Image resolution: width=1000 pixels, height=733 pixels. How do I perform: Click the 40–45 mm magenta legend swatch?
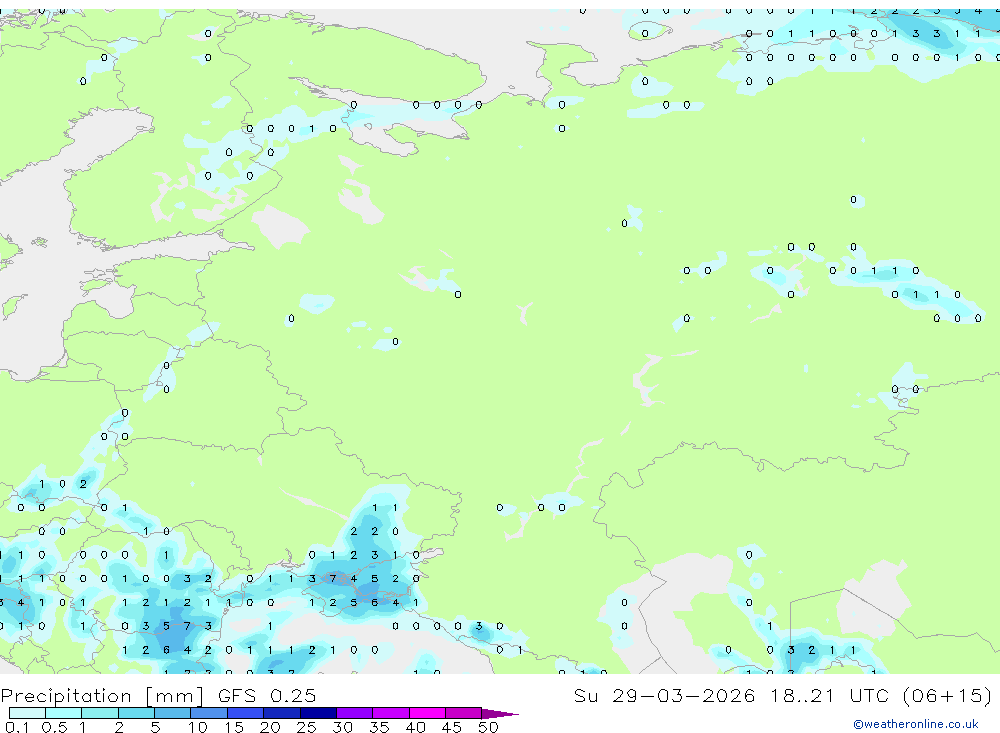click(x=427, y=713)
